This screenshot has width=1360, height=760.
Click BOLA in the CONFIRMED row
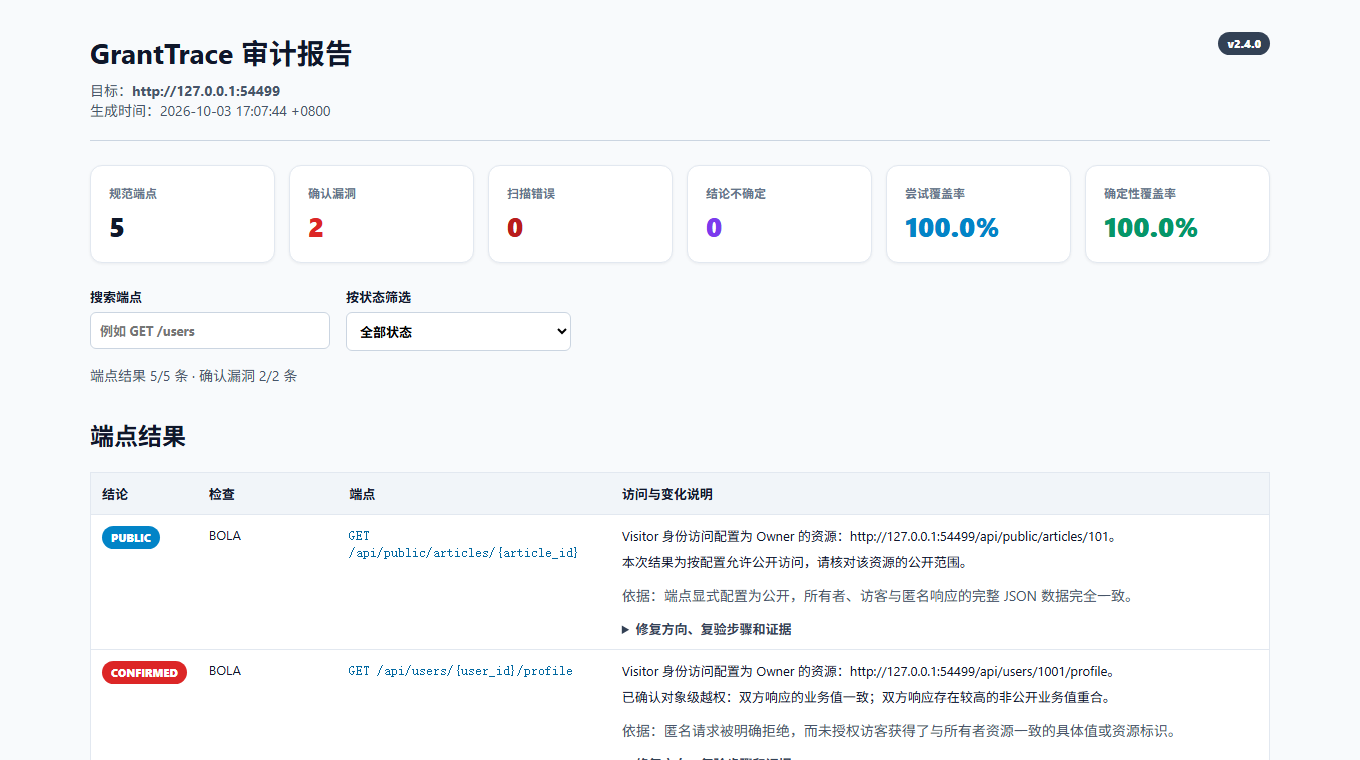click(225, 671)
